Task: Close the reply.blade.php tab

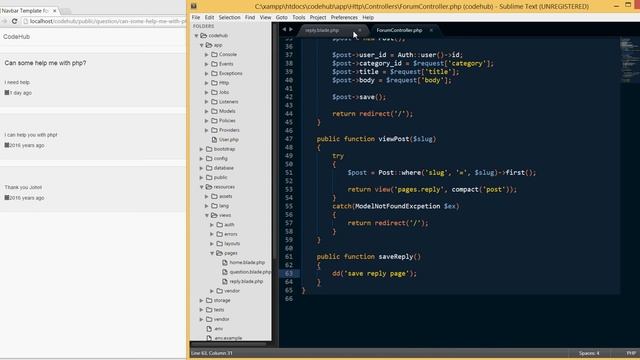Action: point(360,30)
